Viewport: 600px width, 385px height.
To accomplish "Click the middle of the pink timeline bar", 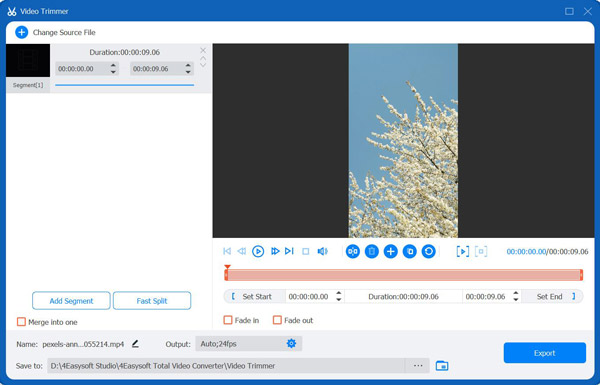I will 404,275.
